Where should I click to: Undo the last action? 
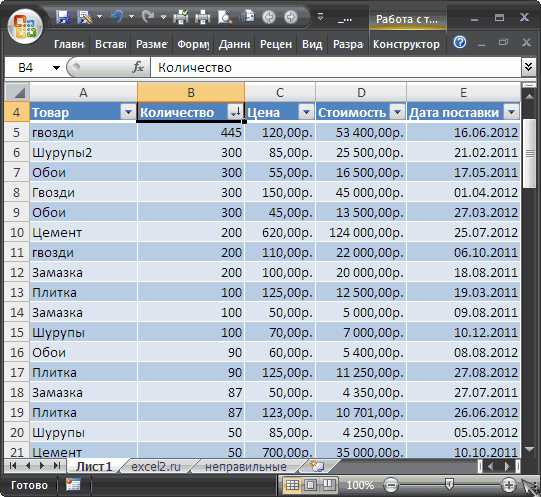pos(118,16)
